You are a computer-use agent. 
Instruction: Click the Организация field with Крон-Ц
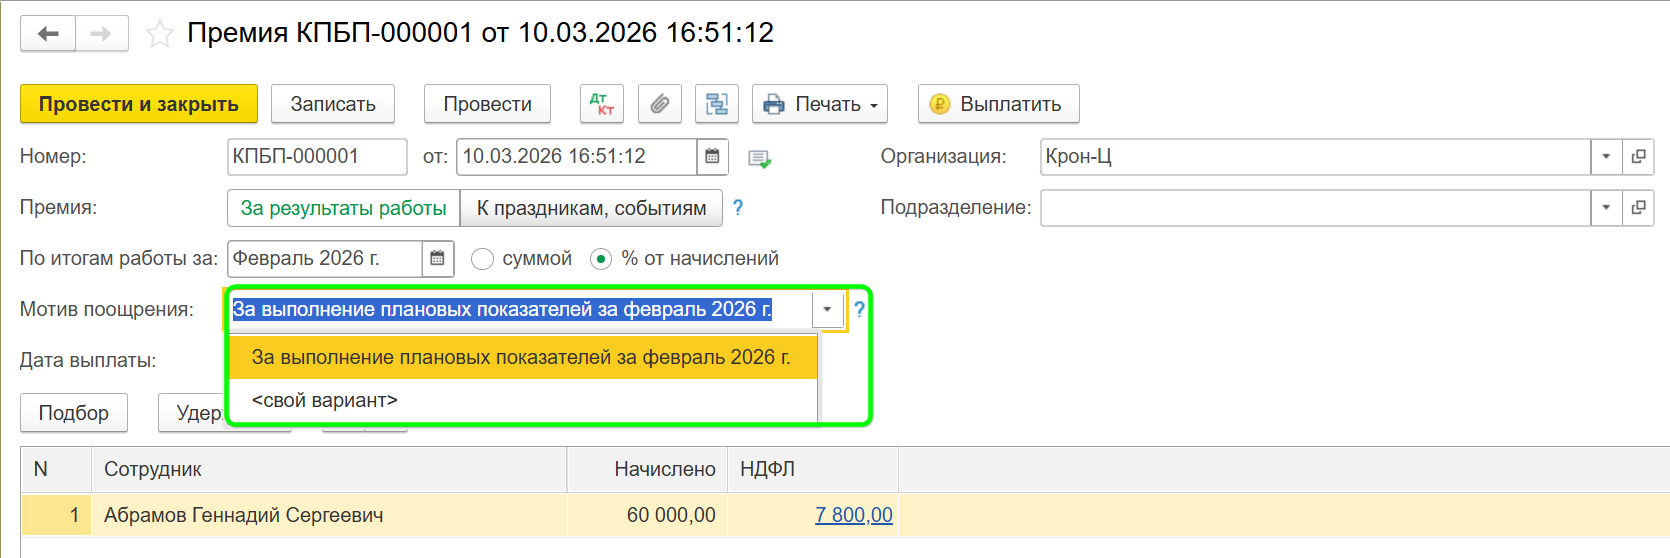click(1315, 157)
